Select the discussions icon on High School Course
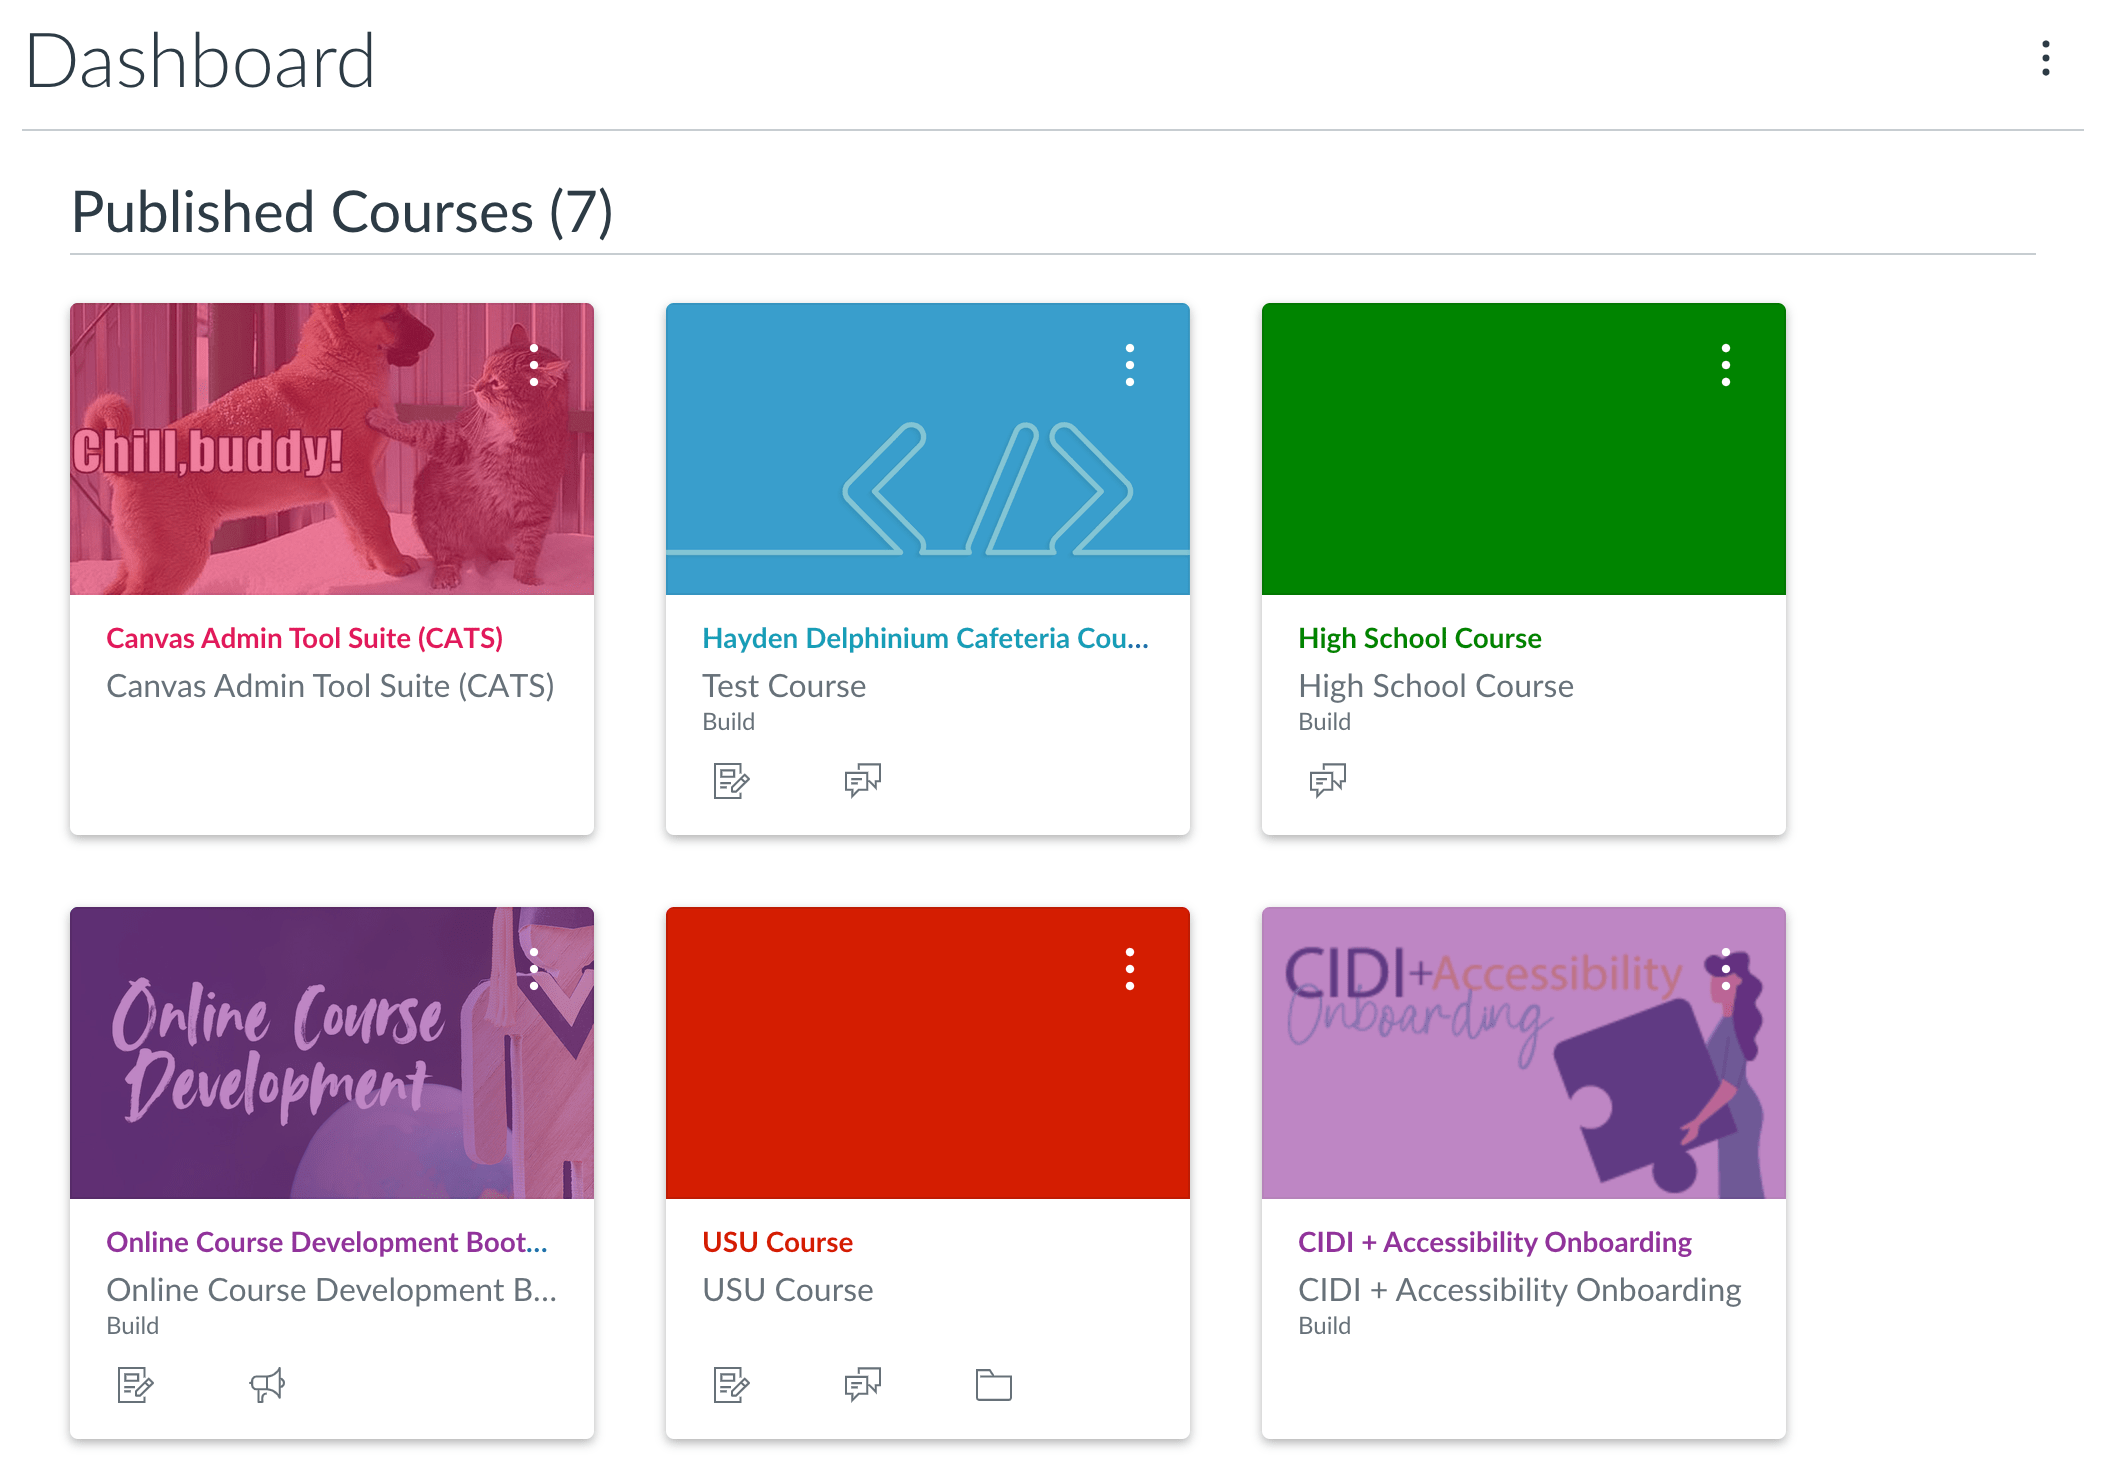Image resolution: width=2112 pixels, height=1470 pixels. [x=1327, y=781]
